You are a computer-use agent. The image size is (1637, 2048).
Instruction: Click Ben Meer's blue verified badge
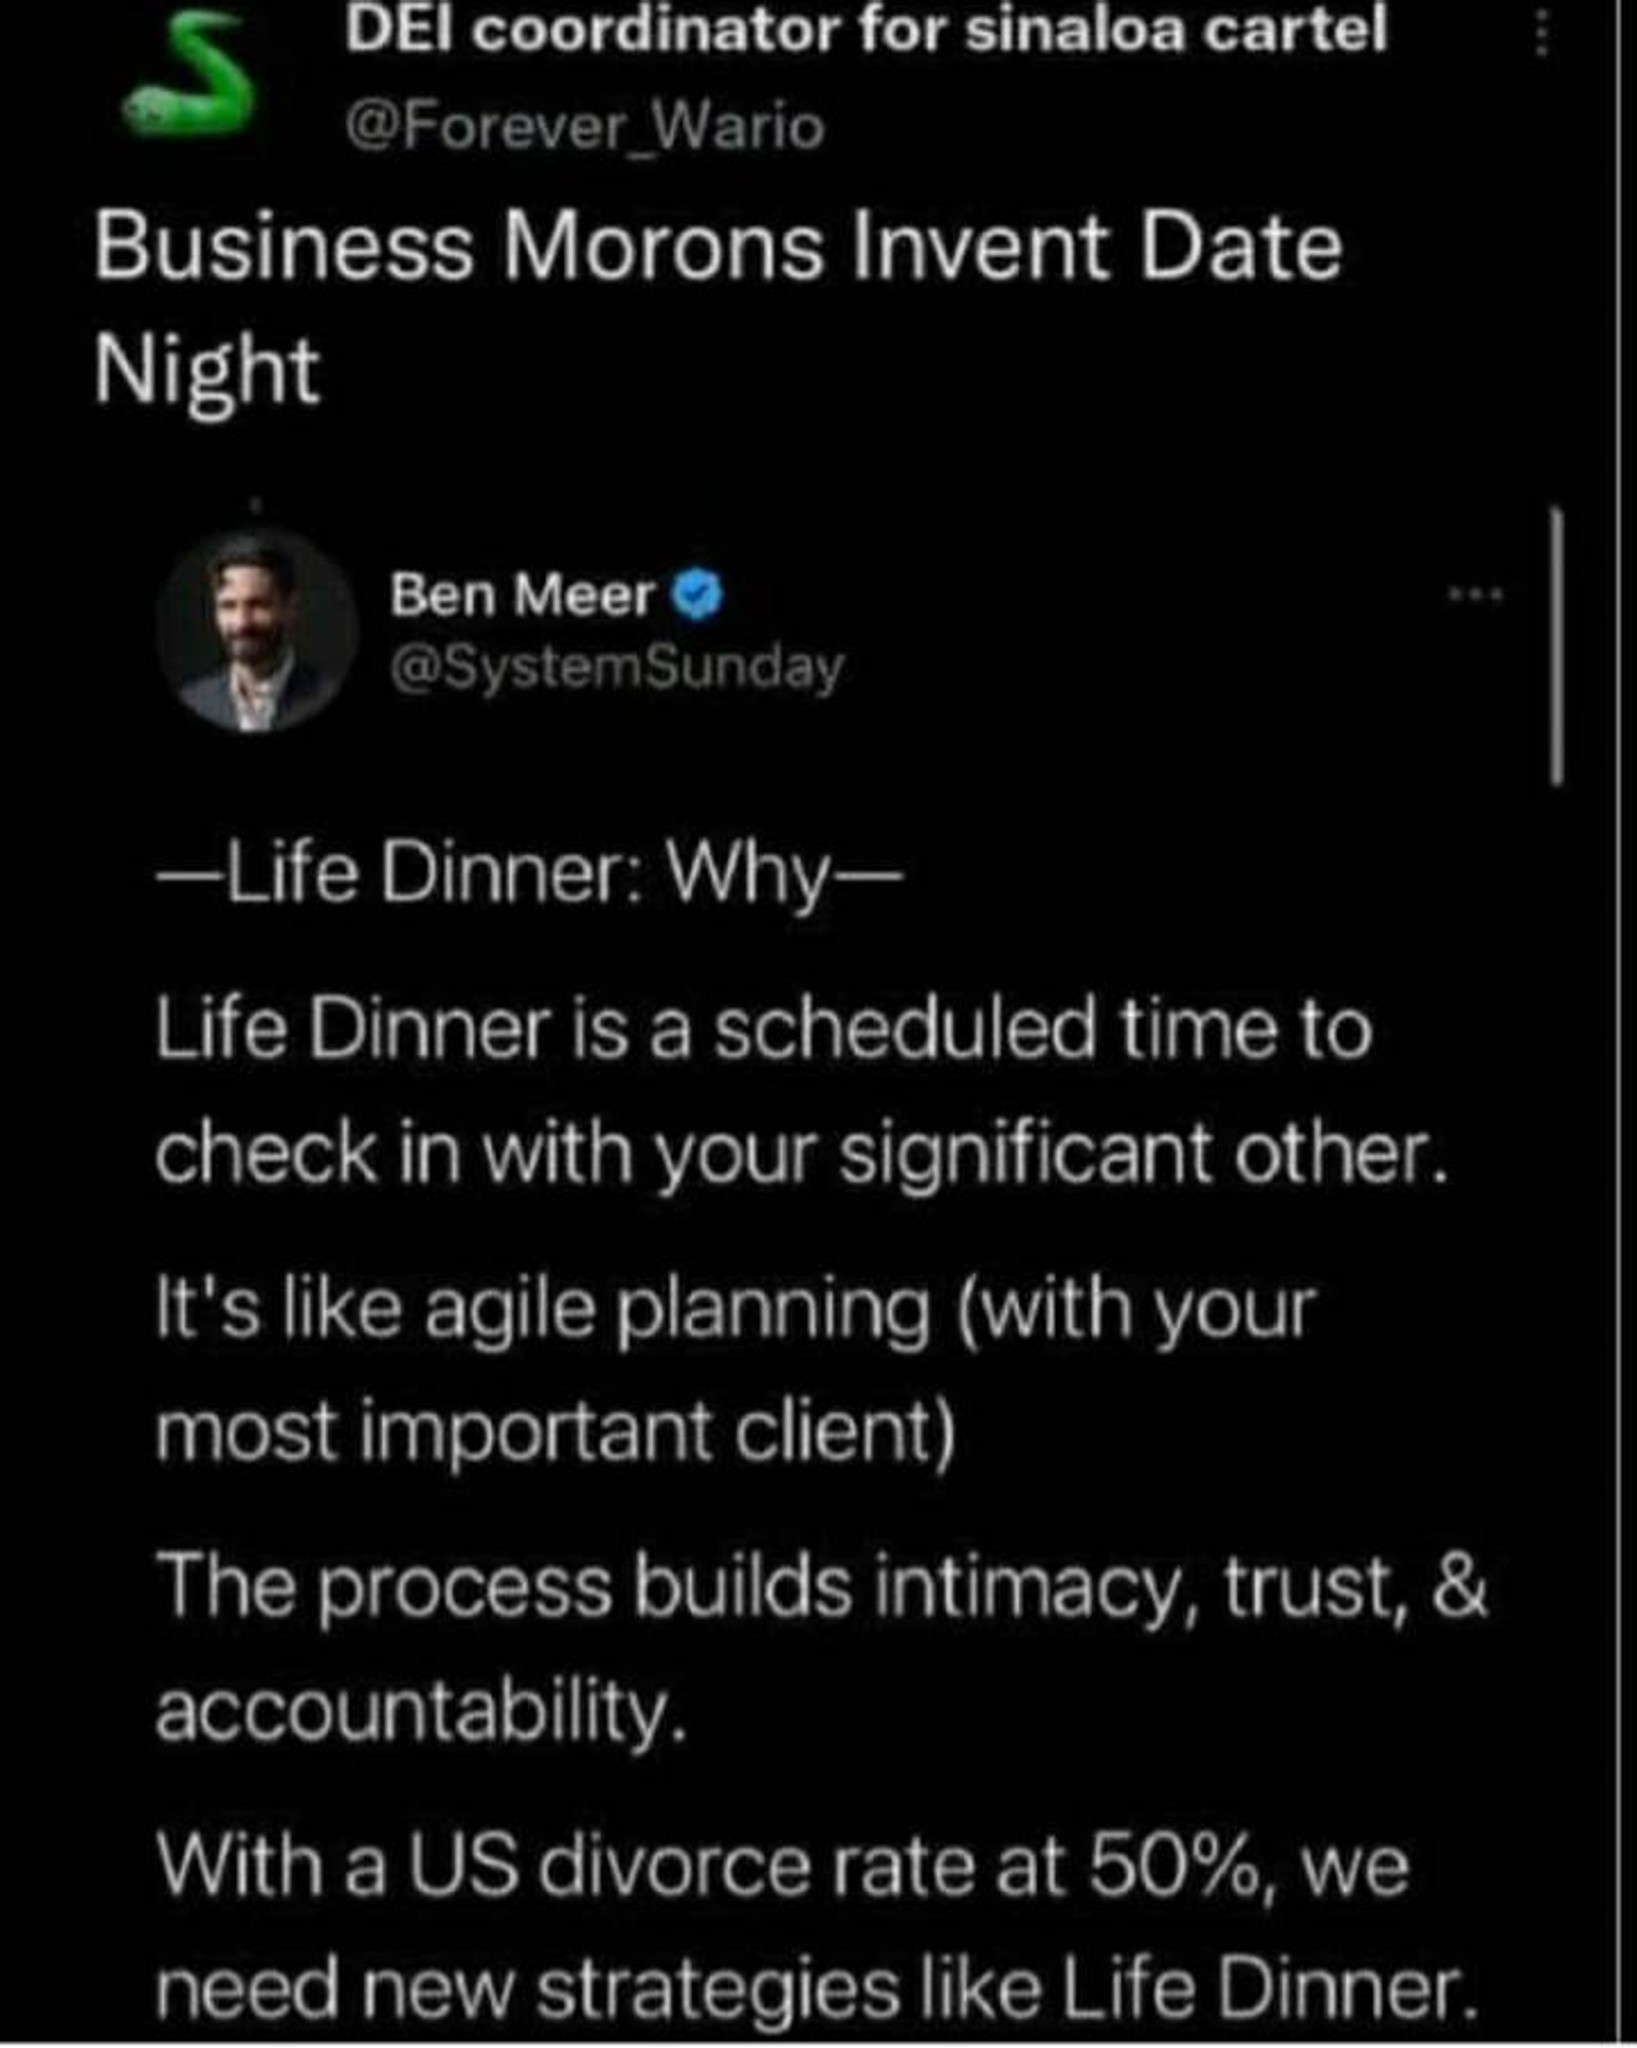(697, 595)
